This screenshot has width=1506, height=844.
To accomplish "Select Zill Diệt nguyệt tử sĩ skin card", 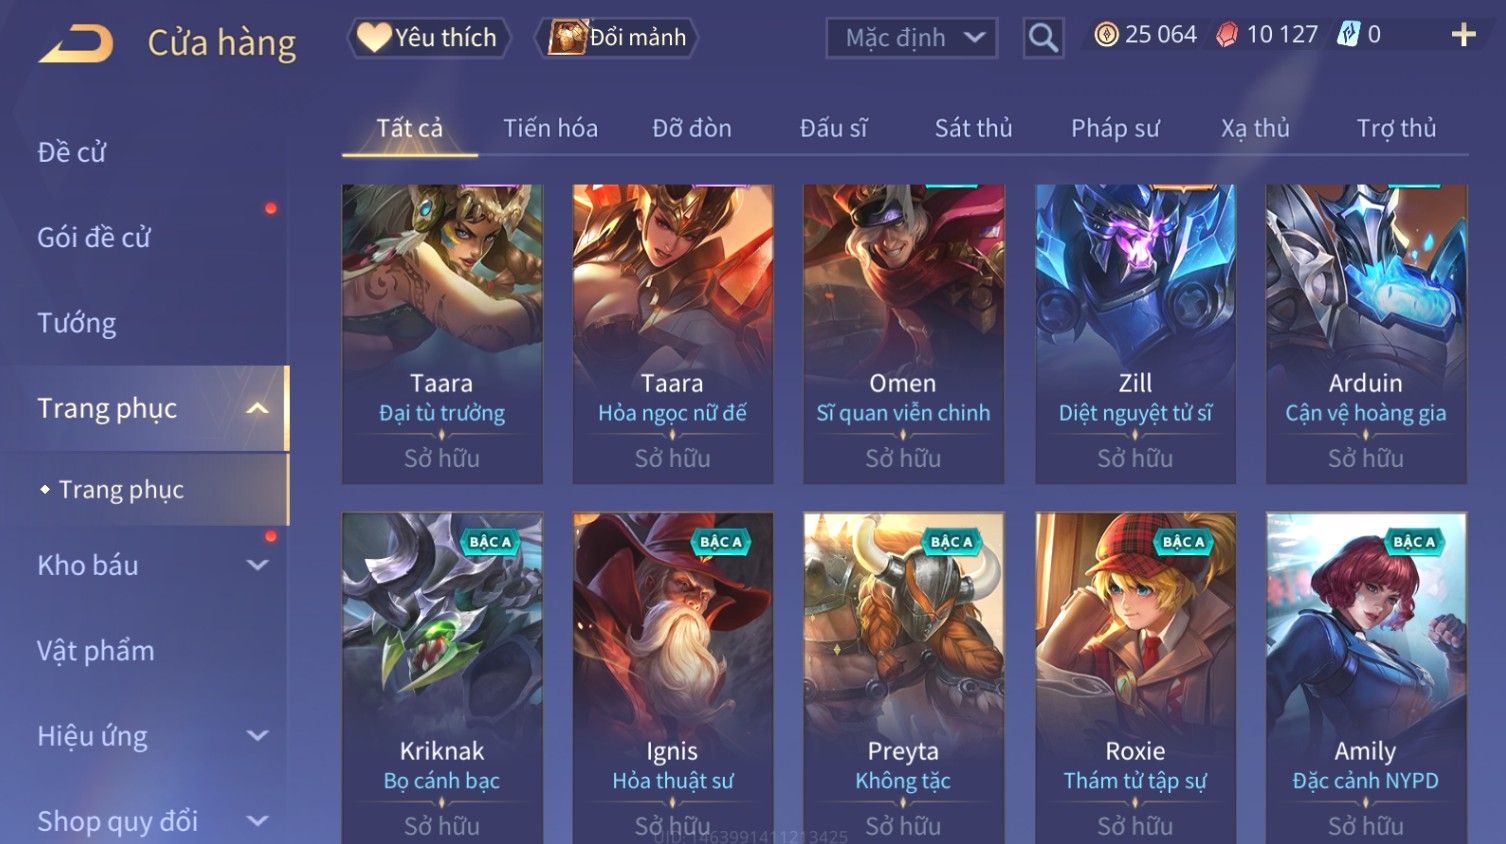I will pyautogui.click(x=1135, y=334).
